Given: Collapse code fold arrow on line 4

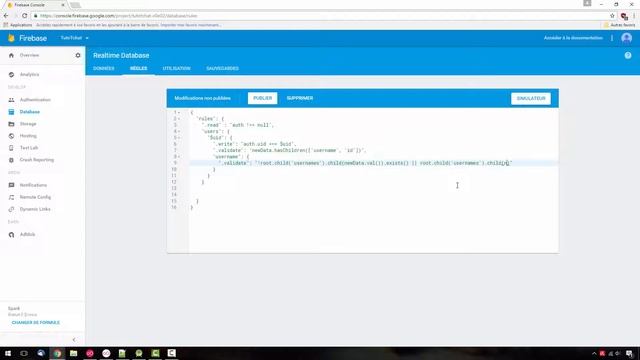Looking at the screenshot, I should (179, 131).
